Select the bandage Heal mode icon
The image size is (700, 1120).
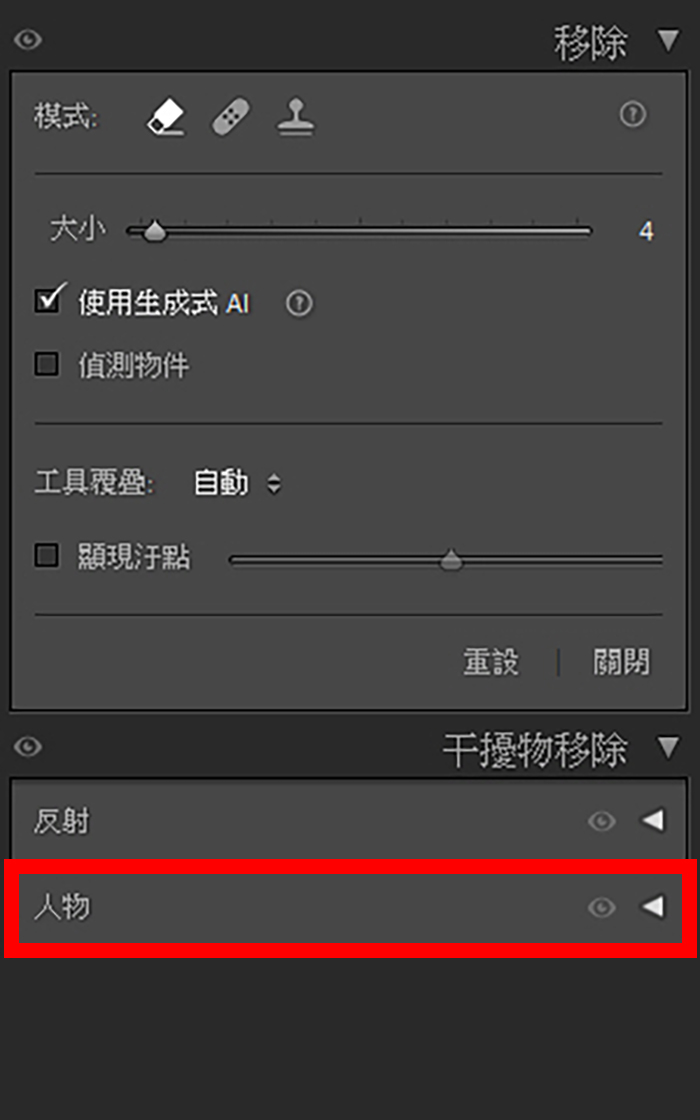(231, 117)
